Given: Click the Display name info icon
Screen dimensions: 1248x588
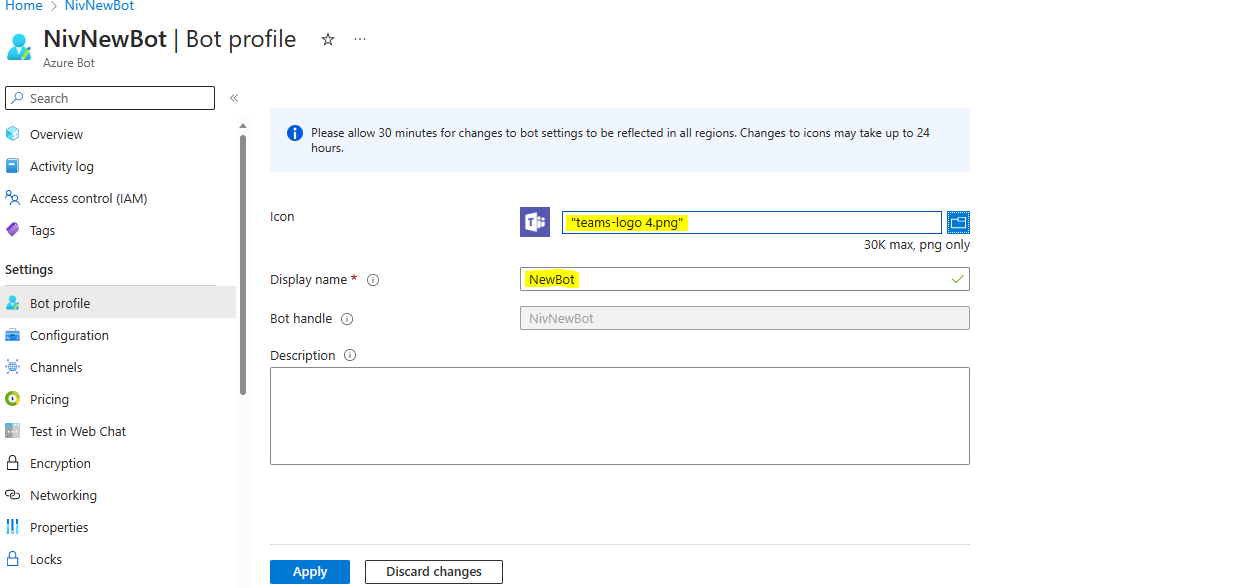Looking at the screenshot, I should point(373,280).
